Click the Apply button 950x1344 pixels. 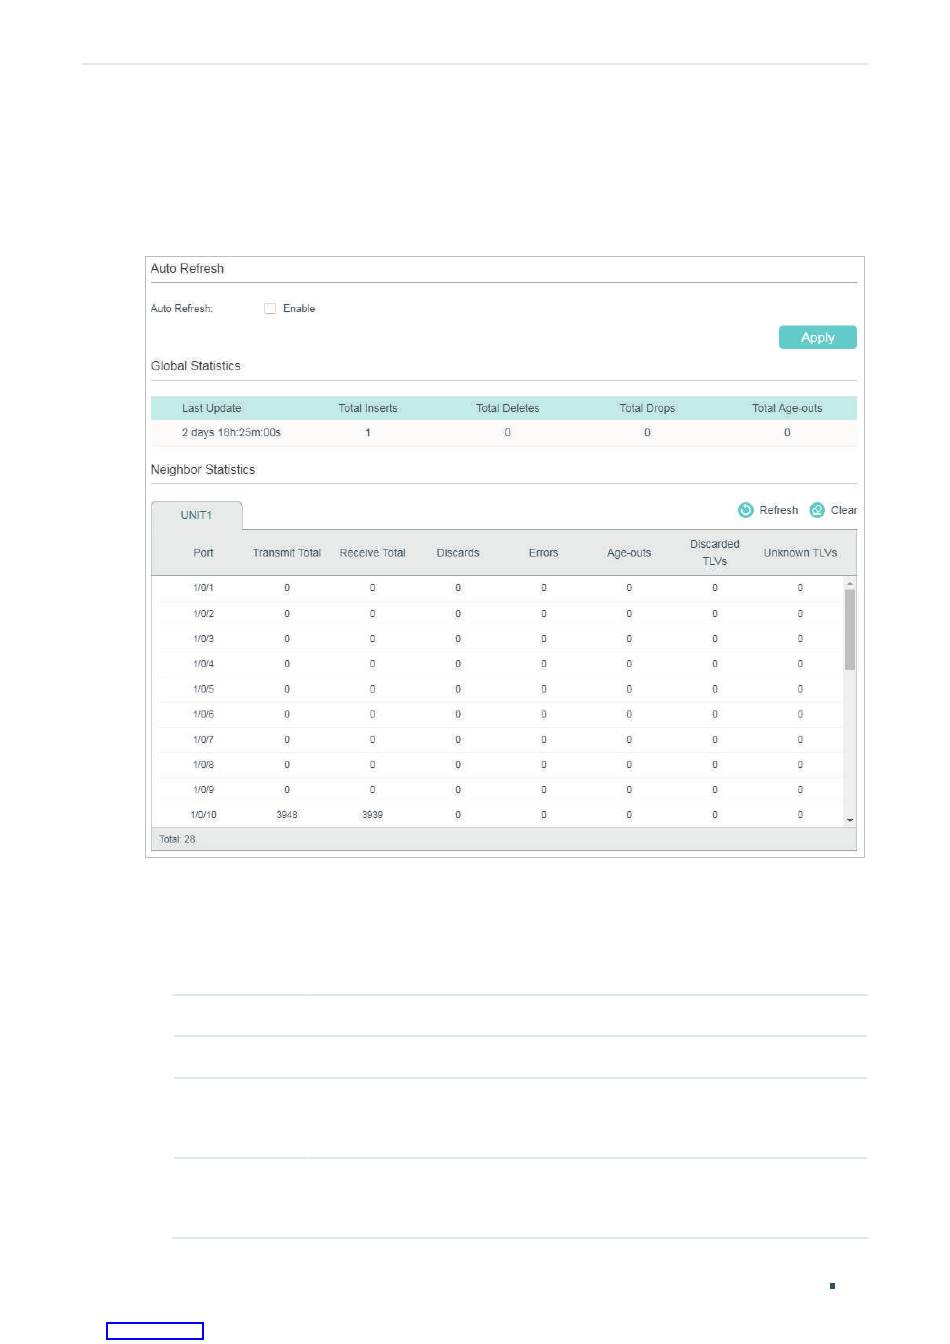click(817, 338)
